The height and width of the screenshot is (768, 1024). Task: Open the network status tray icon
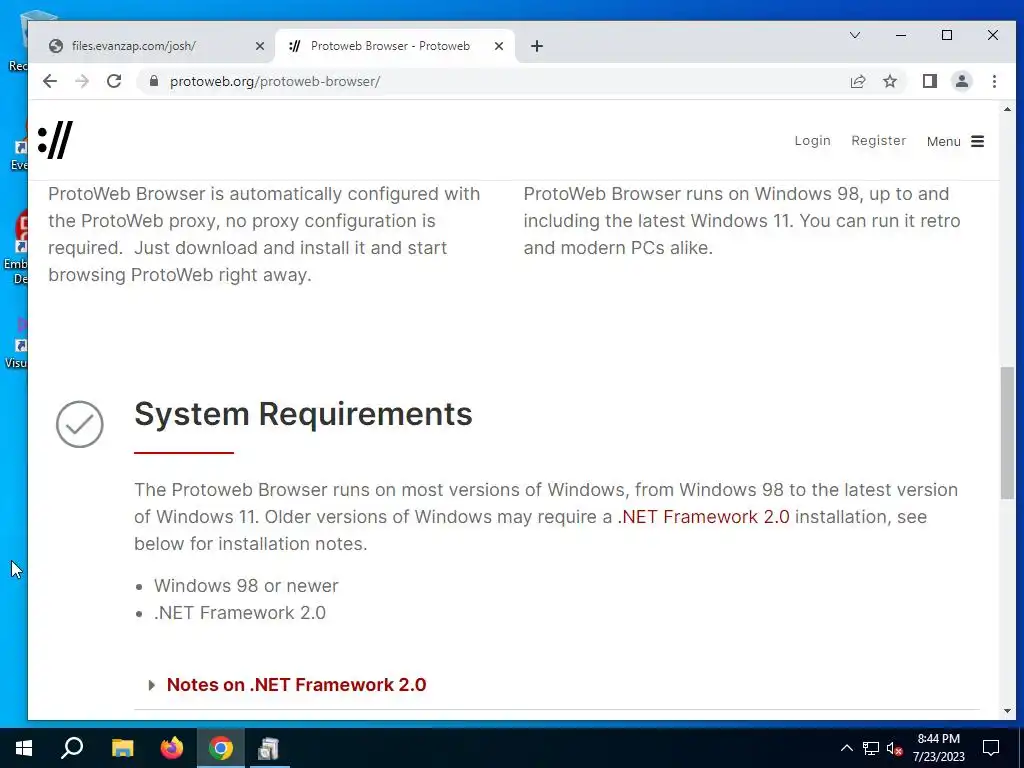coord(871,748)
